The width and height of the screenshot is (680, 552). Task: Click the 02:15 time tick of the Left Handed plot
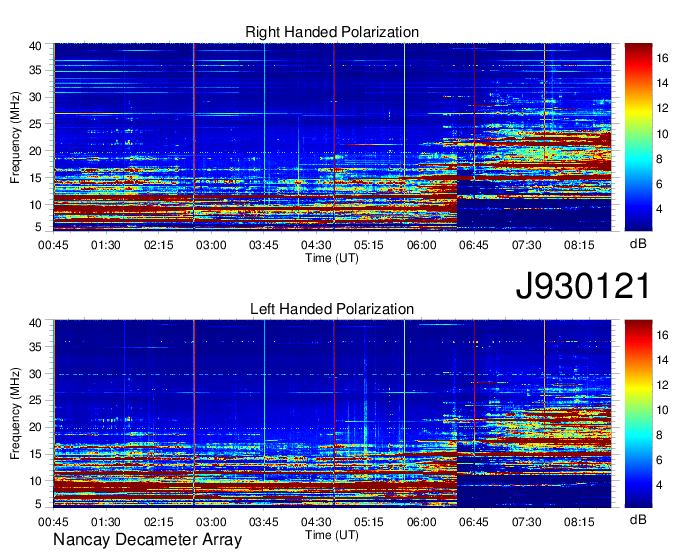pyautogui.click(x=158, y=522)
